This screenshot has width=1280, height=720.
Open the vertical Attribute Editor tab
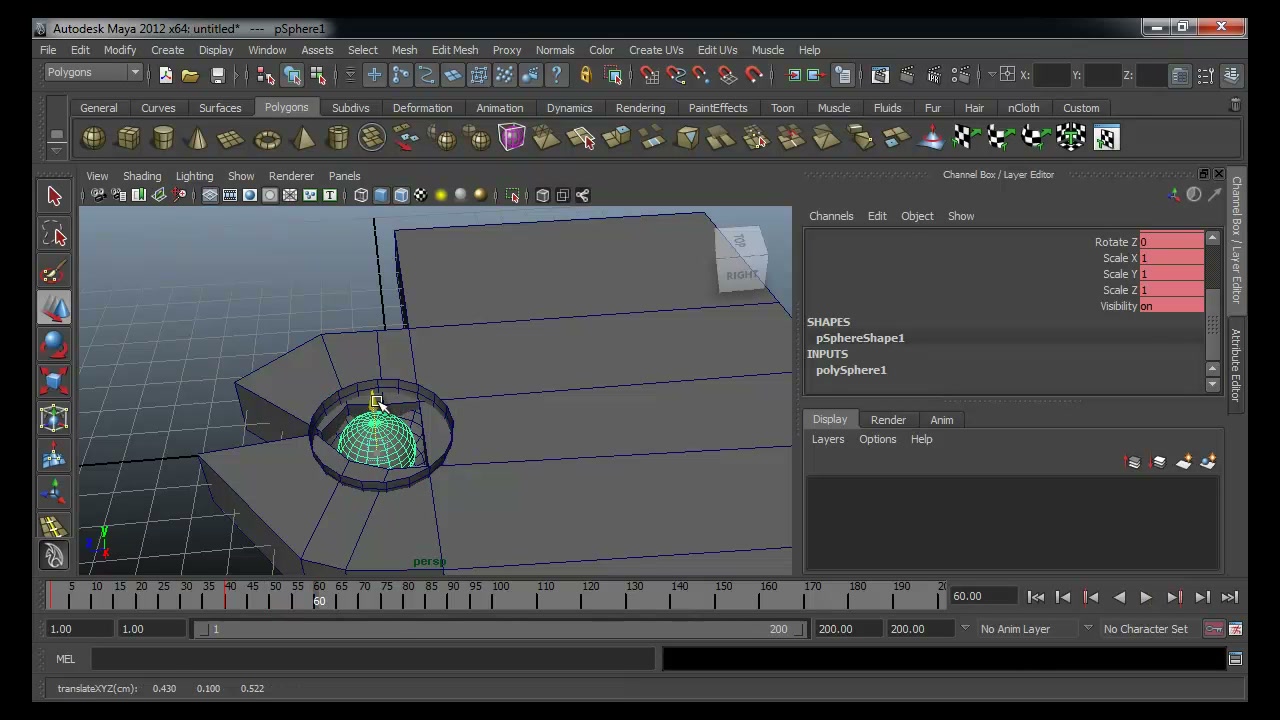(1236, 365)
